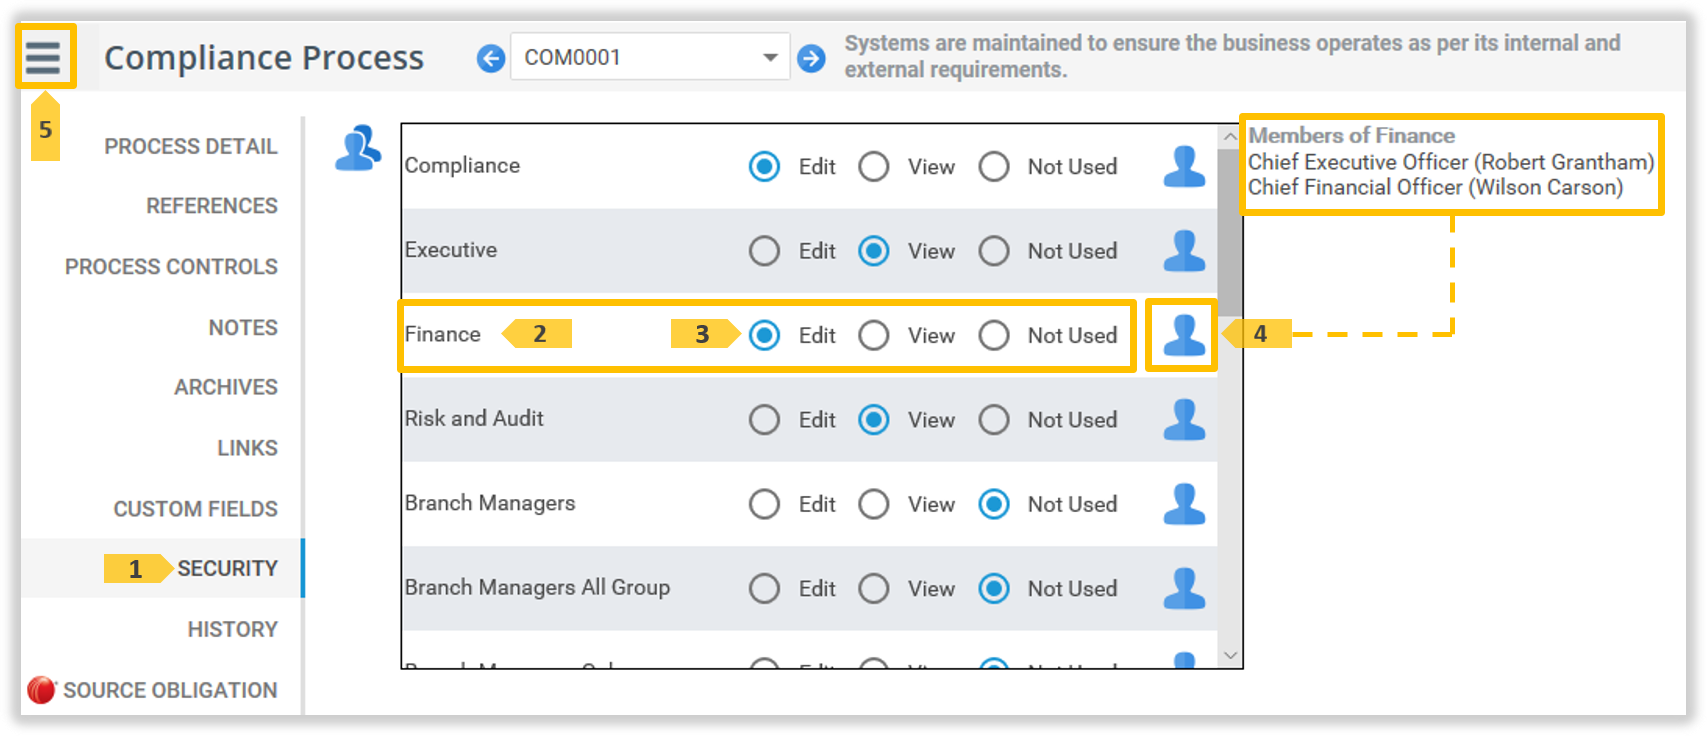Set Branch Managers to Edit
The width and height of the screenshot is (1707, 736).
[x=764, y=504]
